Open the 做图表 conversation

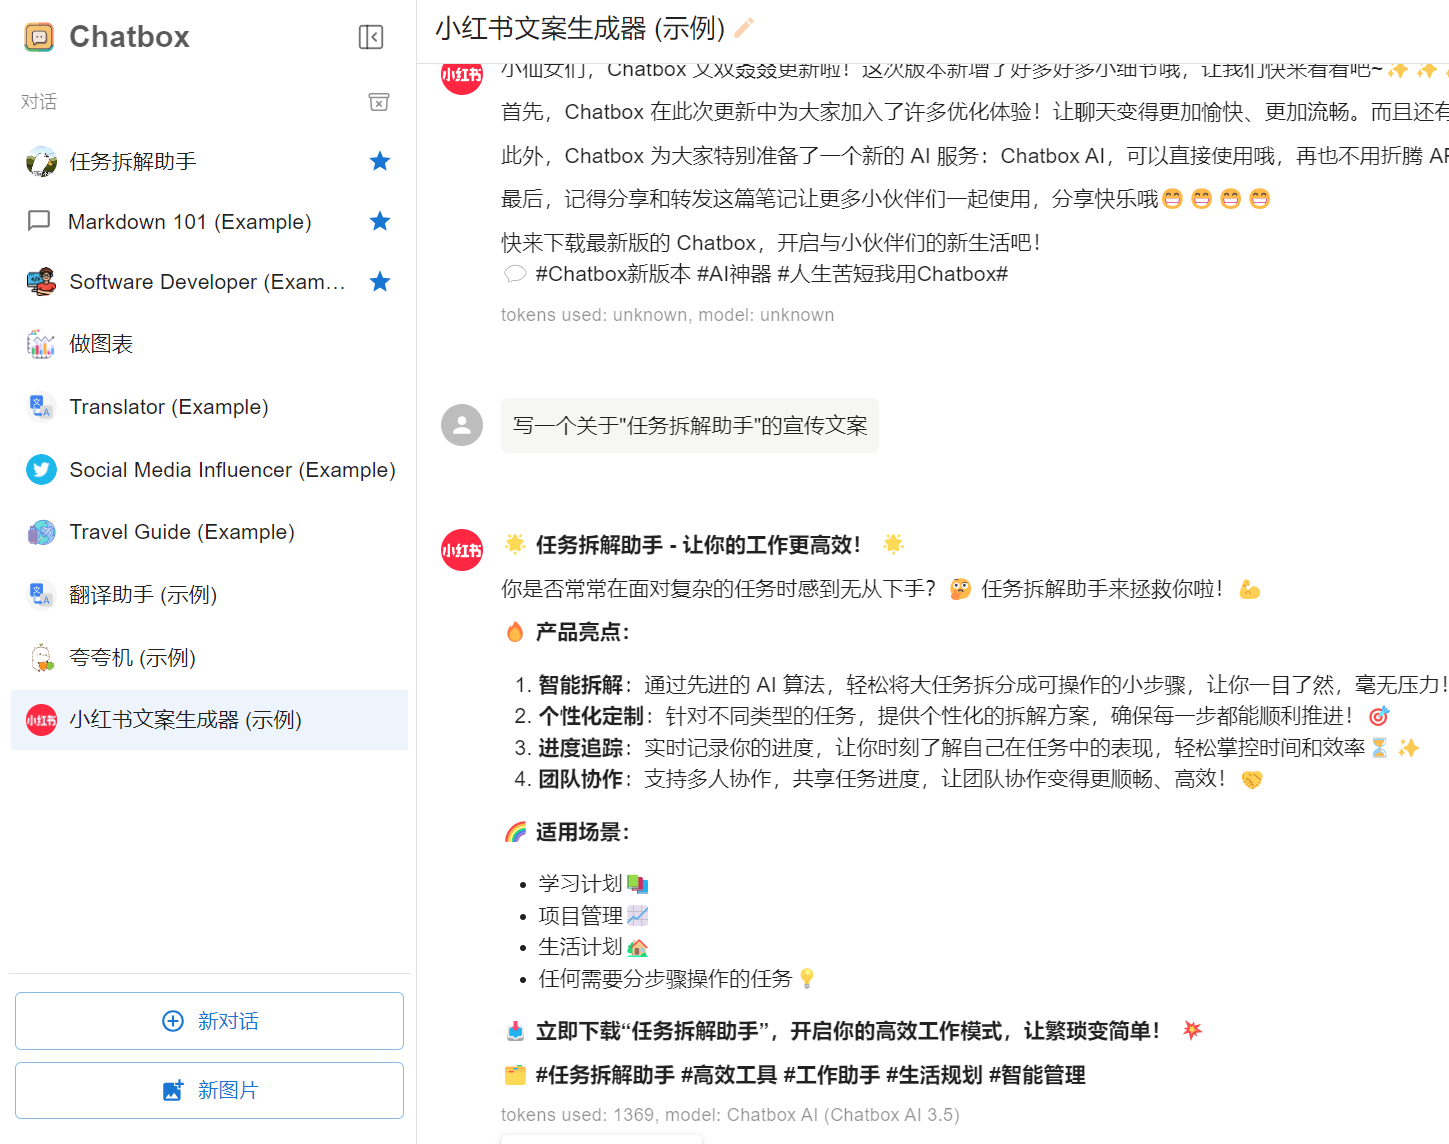click(209, 344)
